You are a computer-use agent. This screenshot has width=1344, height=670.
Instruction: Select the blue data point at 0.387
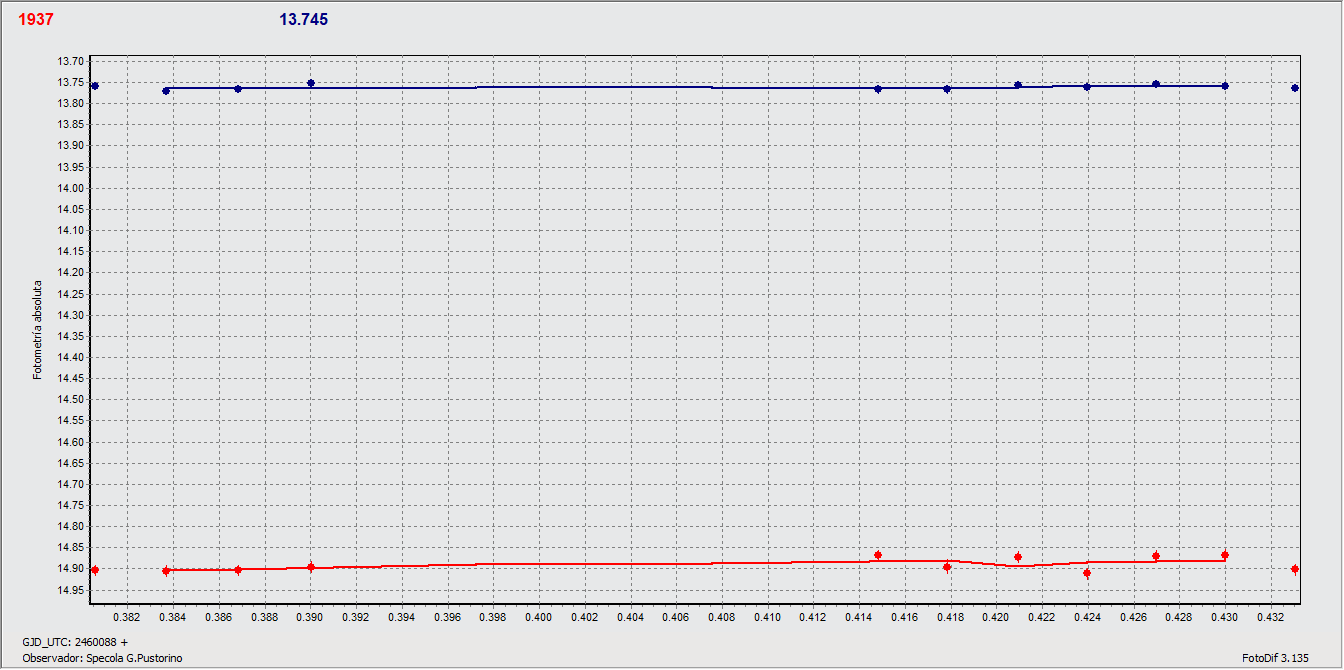(x=238, y=89)
